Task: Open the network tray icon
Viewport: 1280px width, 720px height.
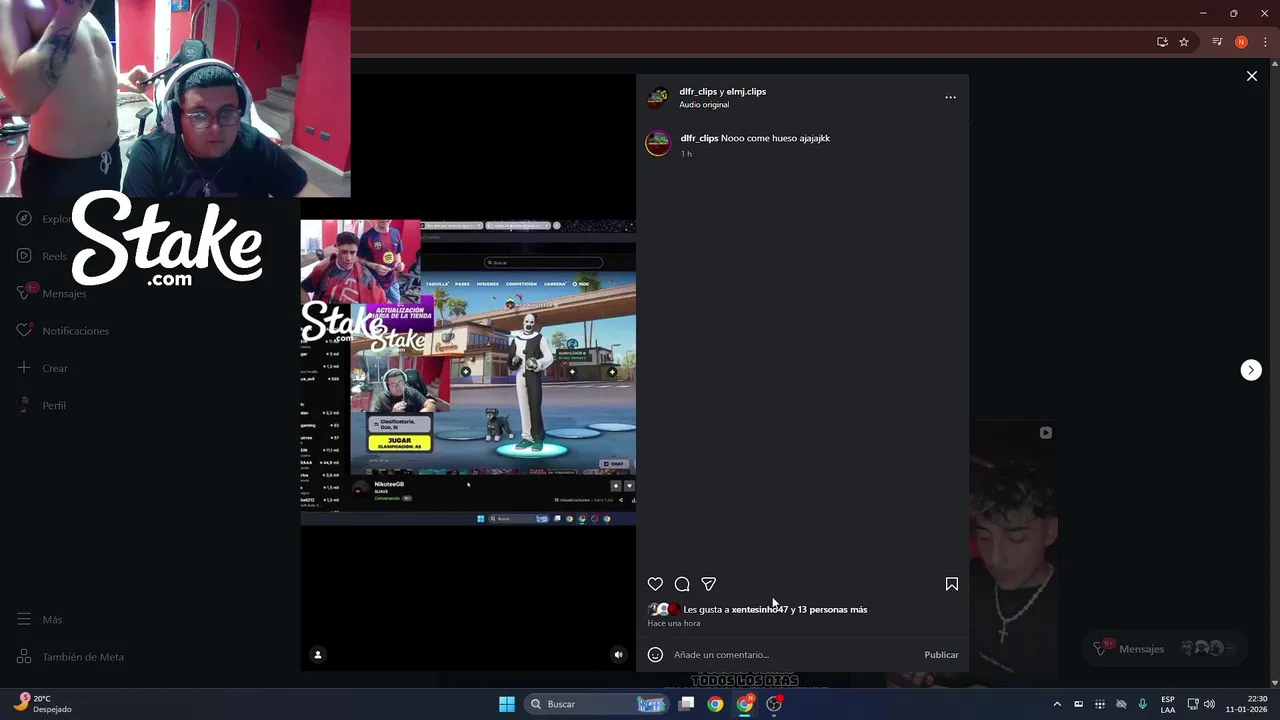Action: coord(1193,704)
